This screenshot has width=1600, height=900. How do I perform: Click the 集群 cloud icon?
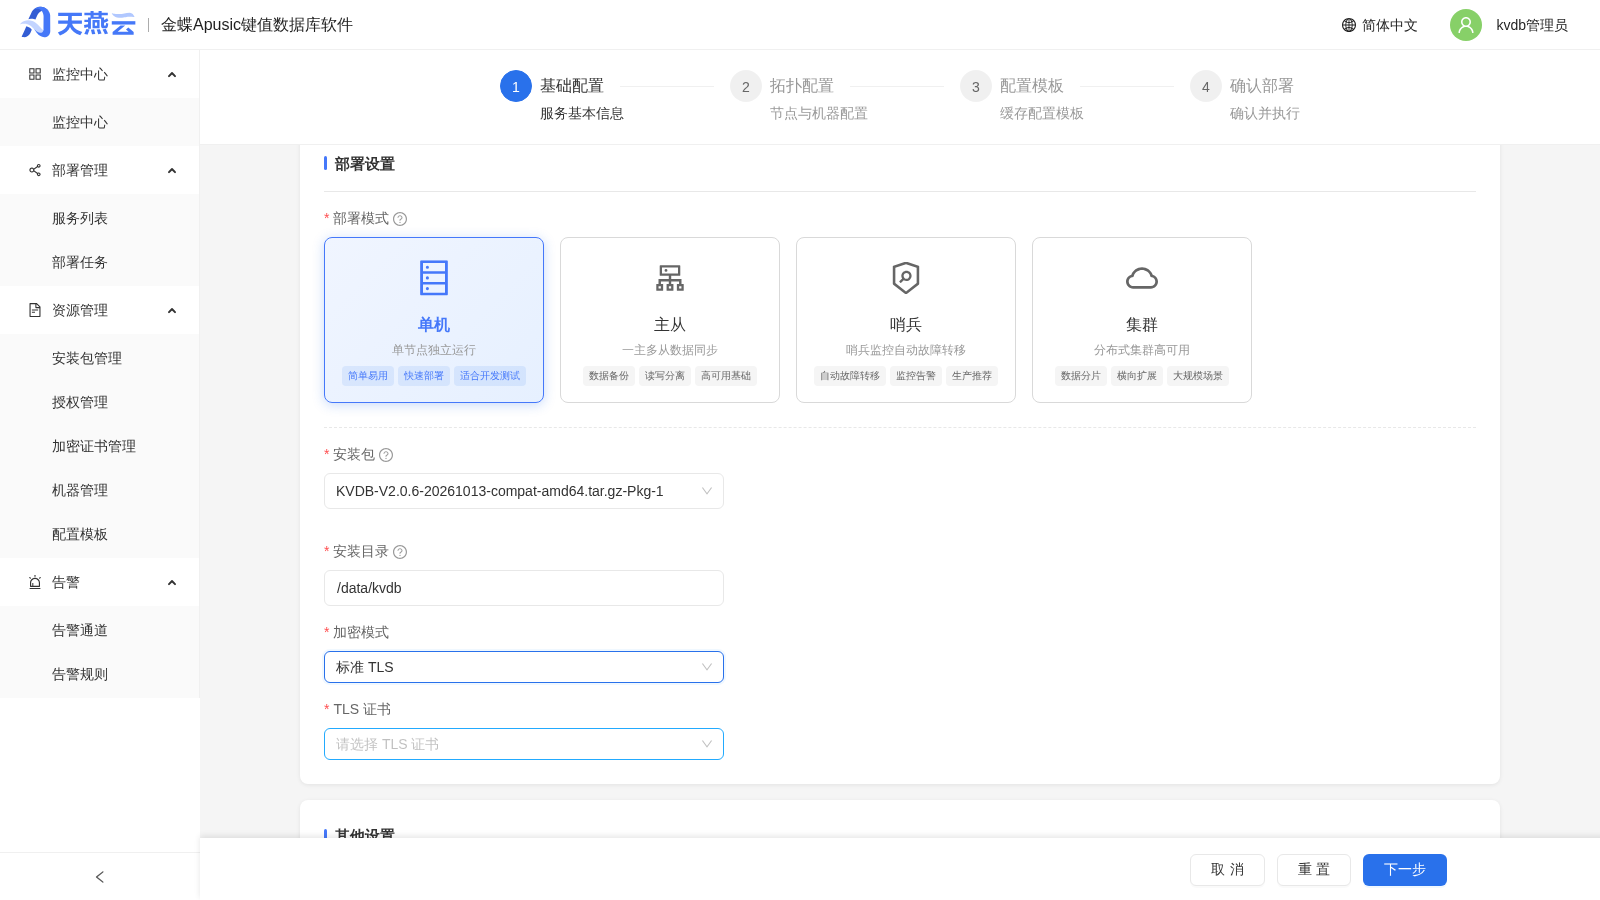pyautogui.click(x=1142, y=278)
